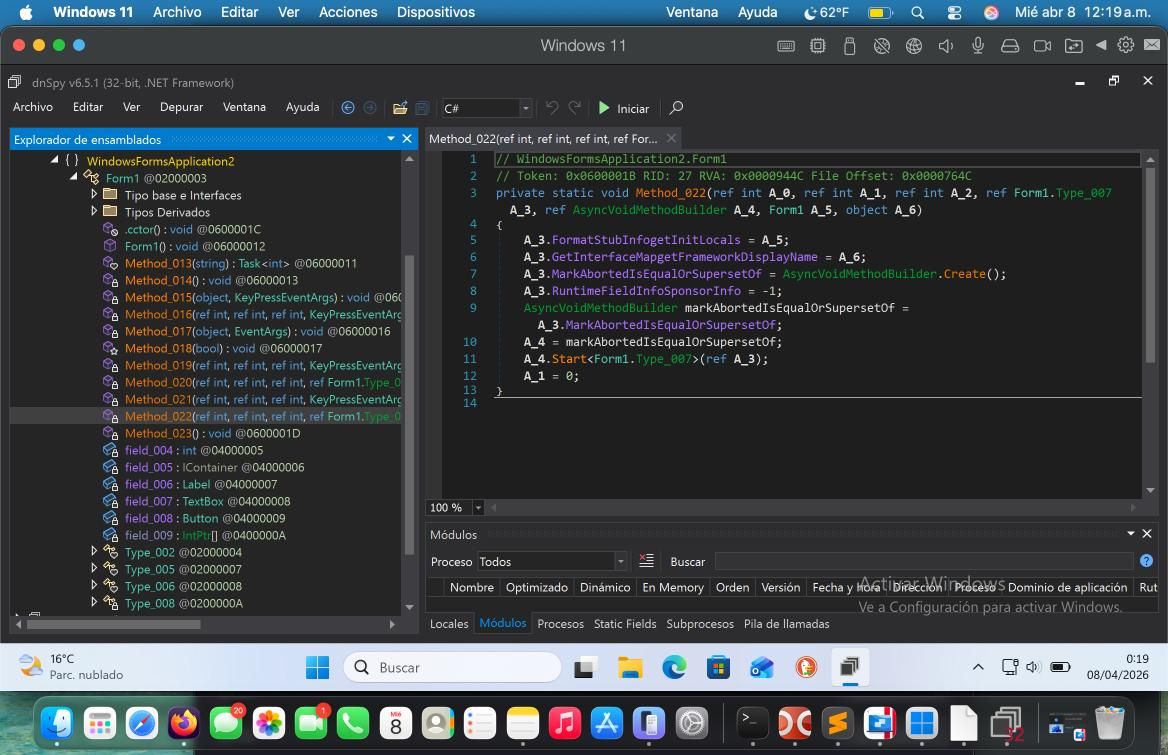Switch to the Locales tab

pos(448,623)
